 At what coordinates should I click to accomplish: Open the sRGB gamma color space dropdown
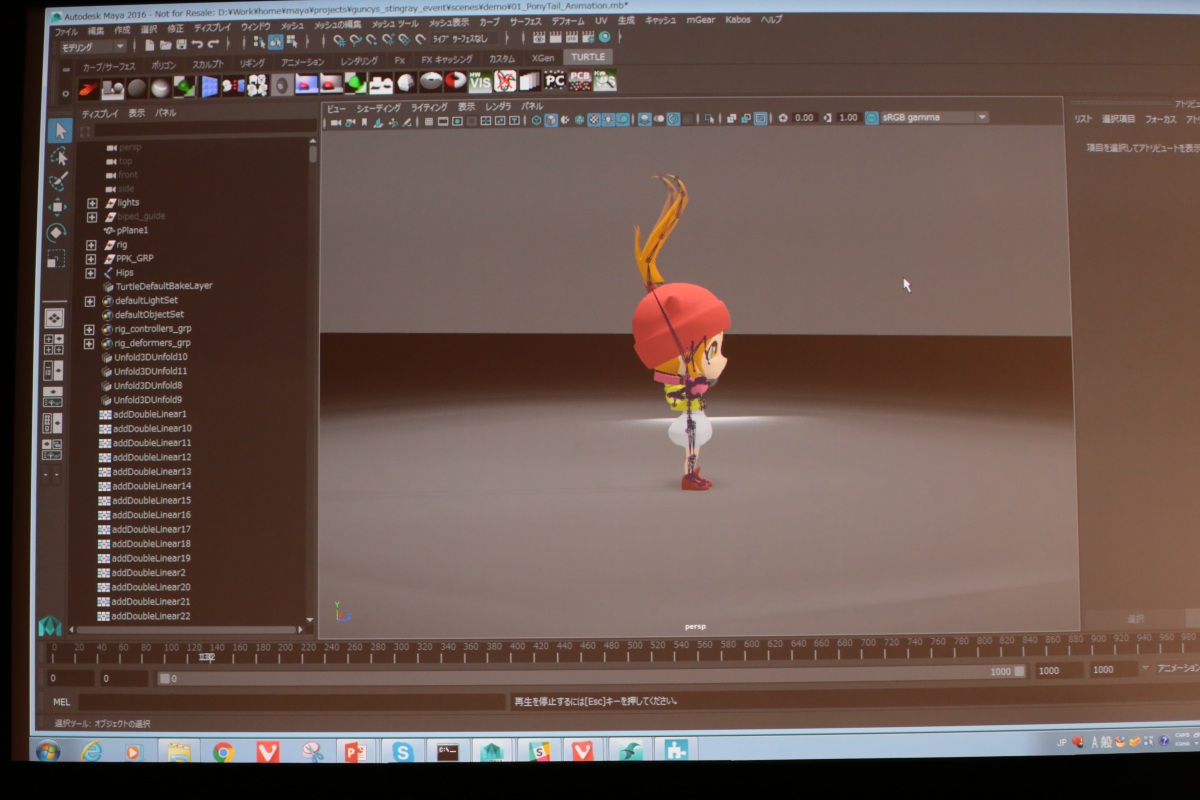(x=981, y=118)
